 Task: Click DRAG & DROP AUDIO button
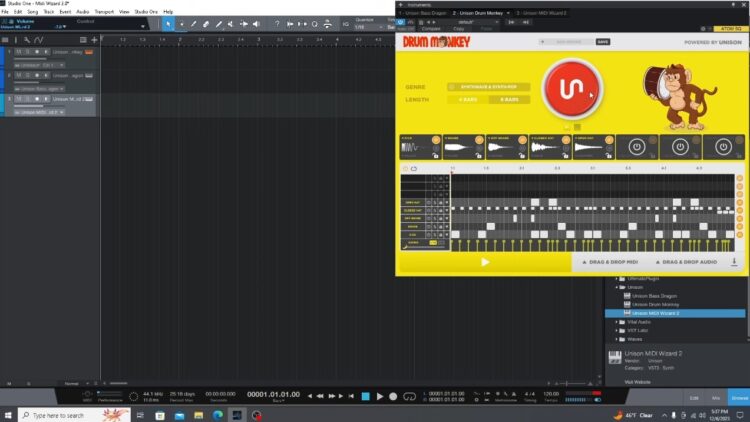[x=686, y=262]
